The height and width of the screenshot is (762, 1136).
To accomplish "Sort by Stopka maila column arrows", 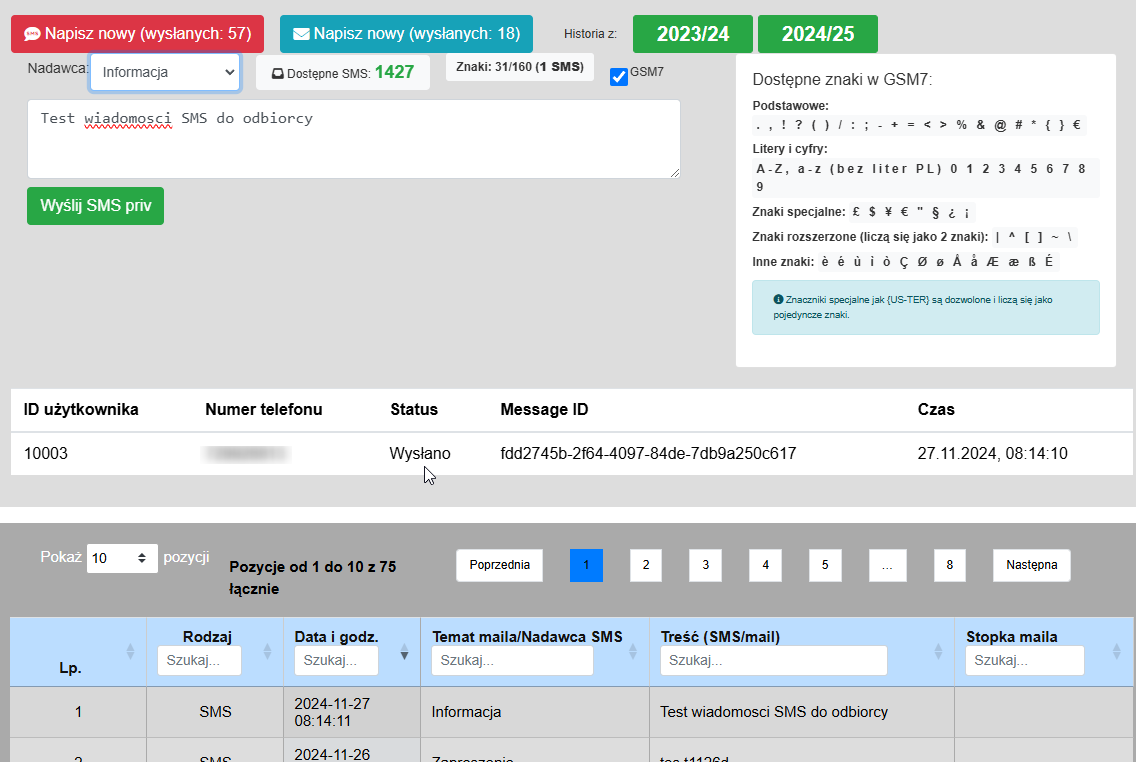I will tap(1116, 652).
